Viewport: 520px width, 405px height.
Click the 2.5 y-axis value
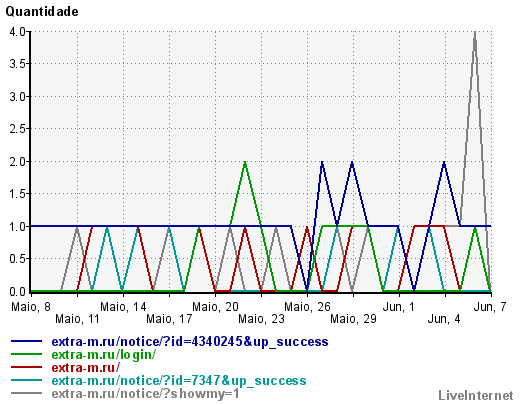tap(17, 129)
